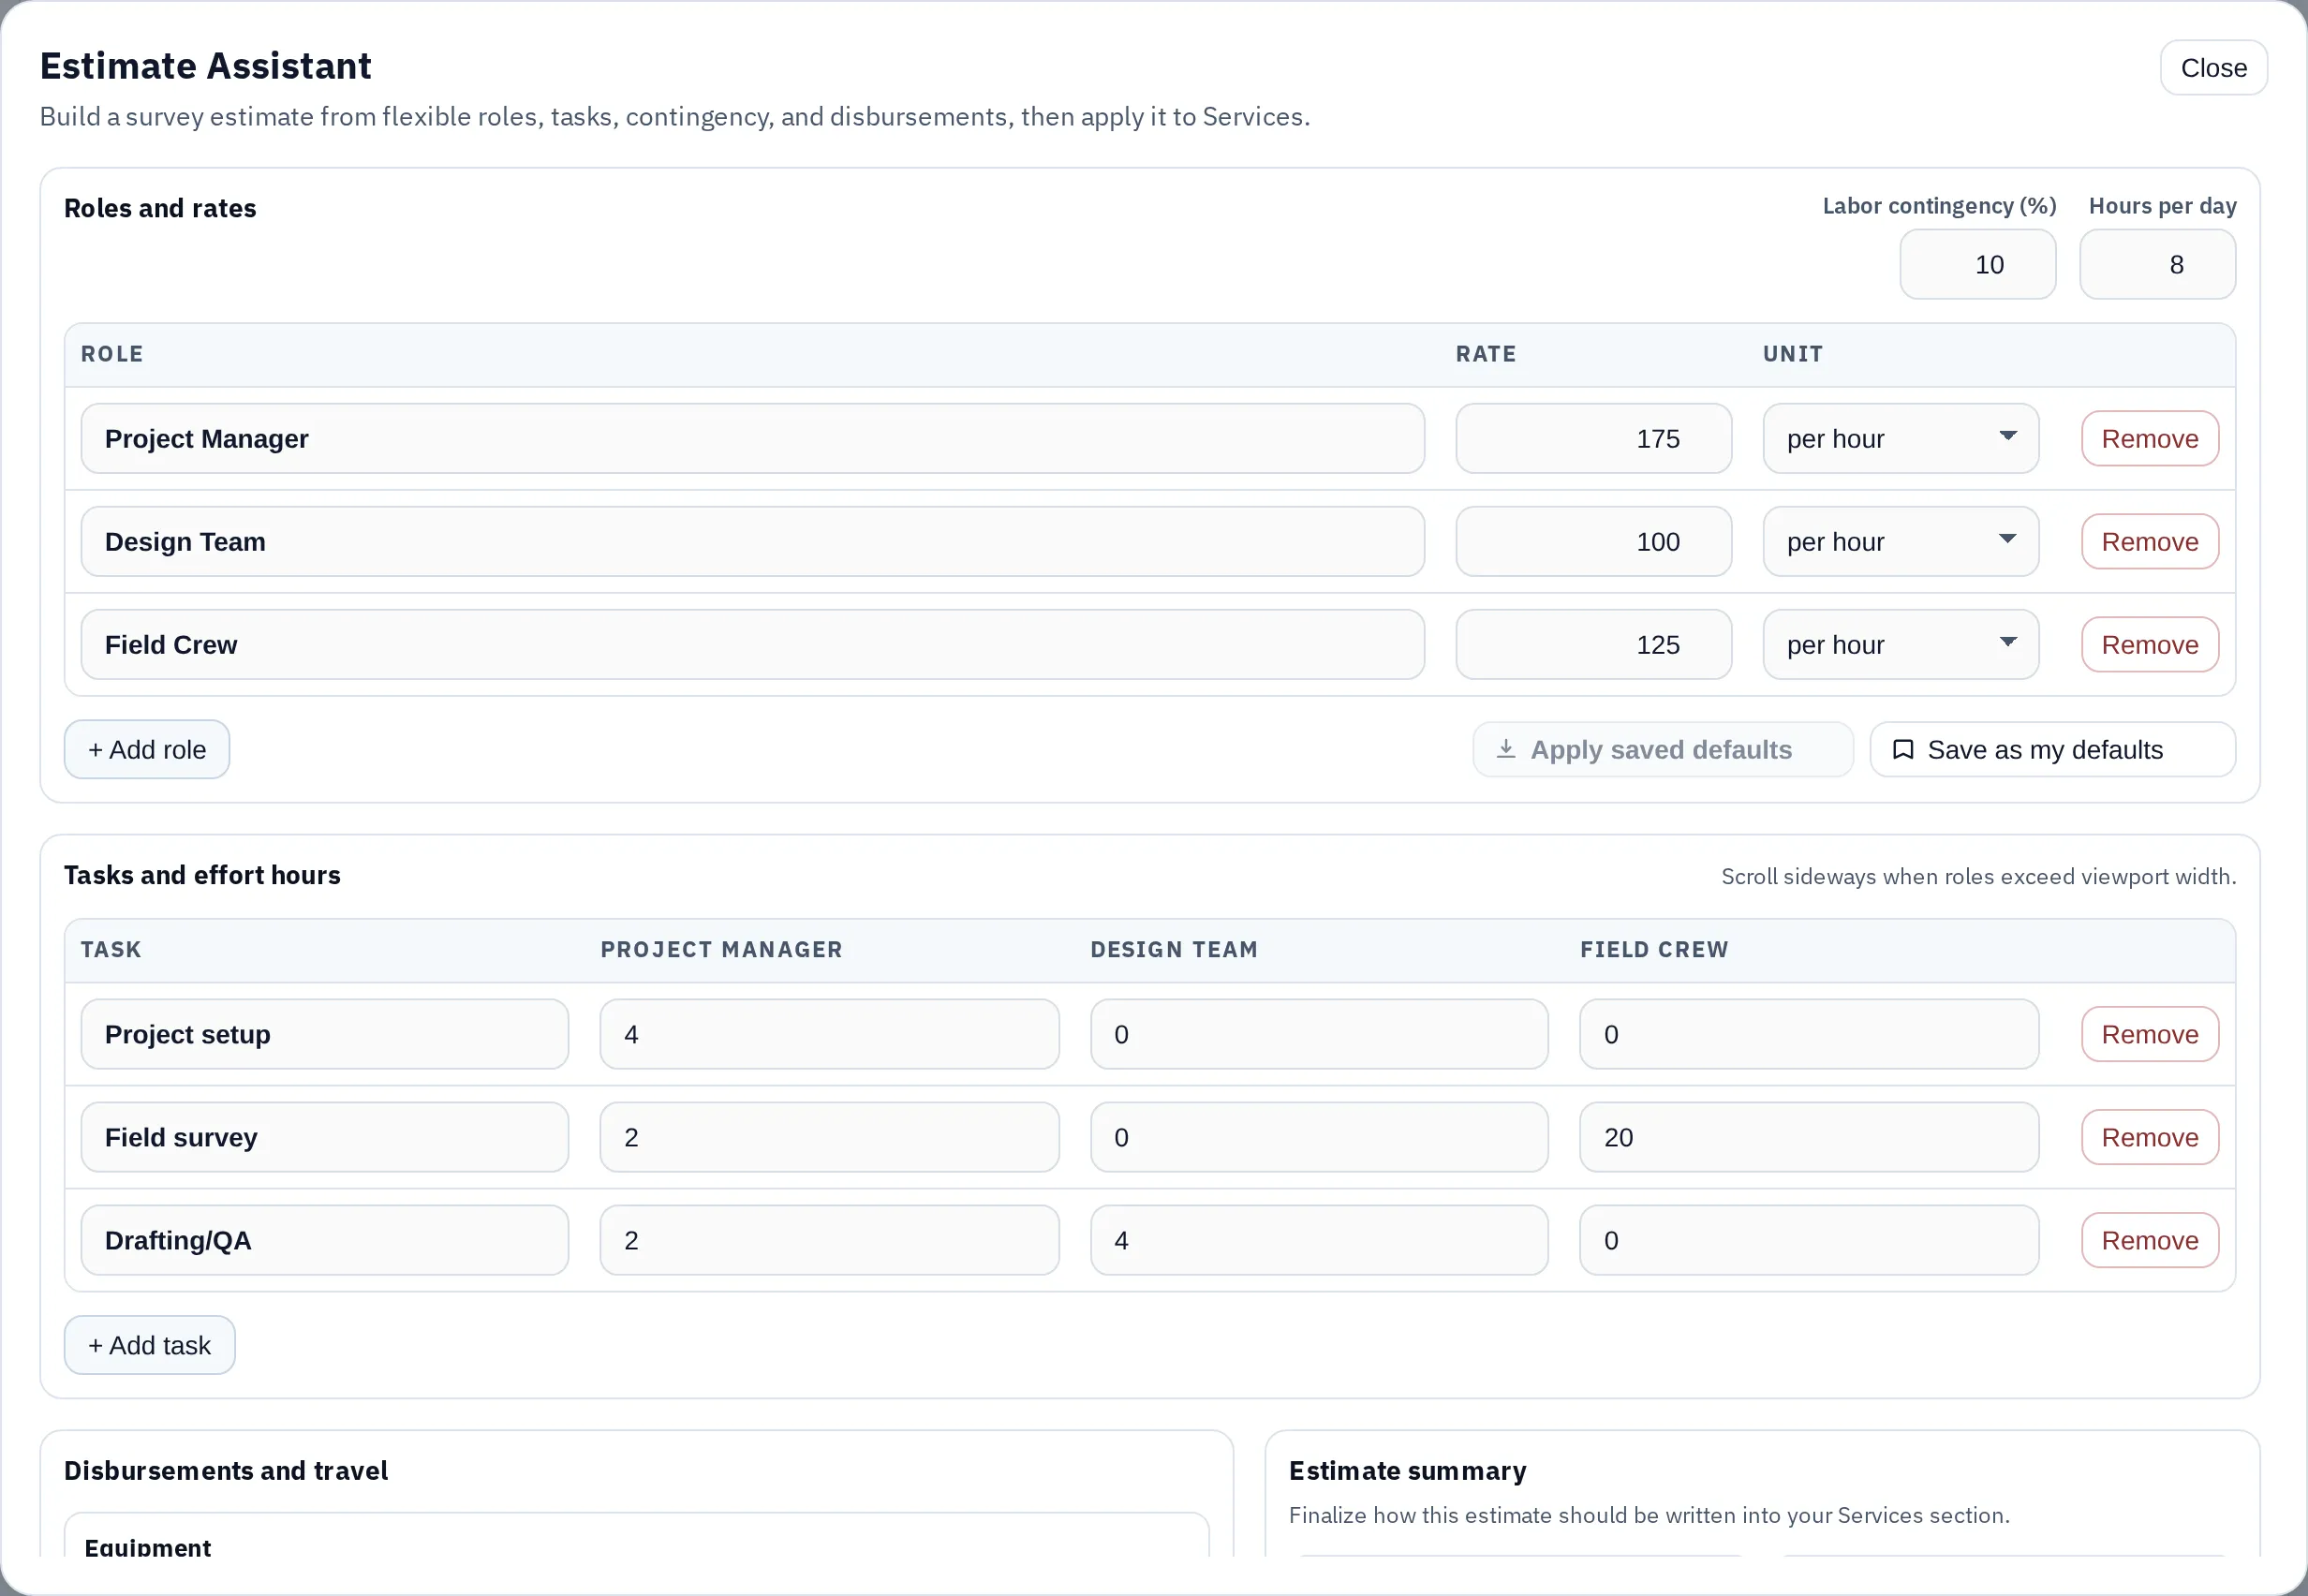Click the Add task button
2308x1596 pixels.
[149, 1344]
